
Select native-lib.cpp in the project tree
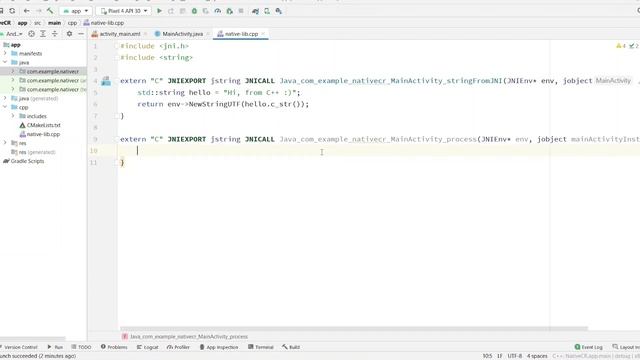(40, 134)
